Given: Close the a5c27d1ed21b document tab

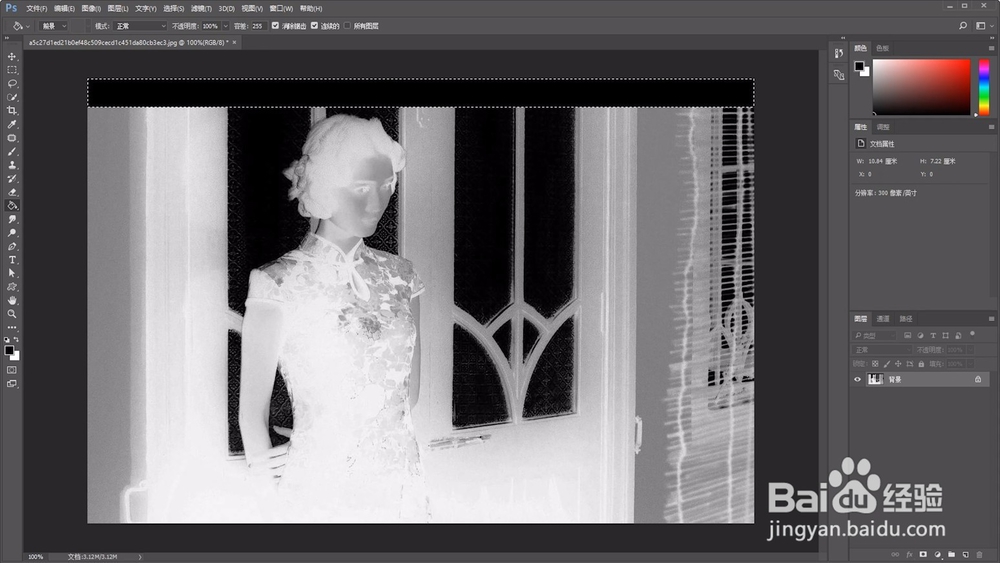Looking at the screenshot, I should pyautogui.click(x=234, y=42).
